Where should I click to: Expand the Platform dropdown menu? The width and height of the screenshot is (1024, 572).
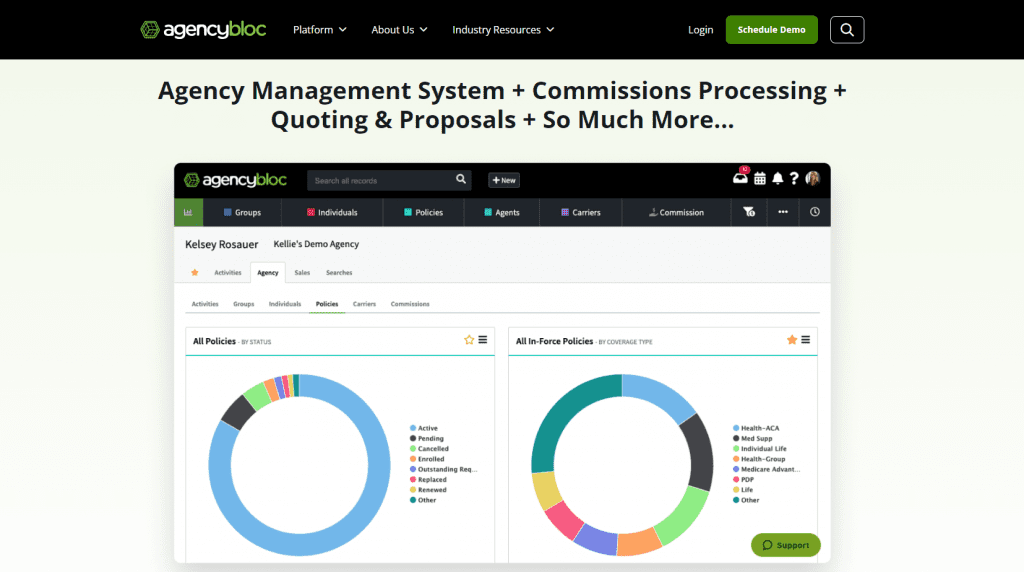319,29
